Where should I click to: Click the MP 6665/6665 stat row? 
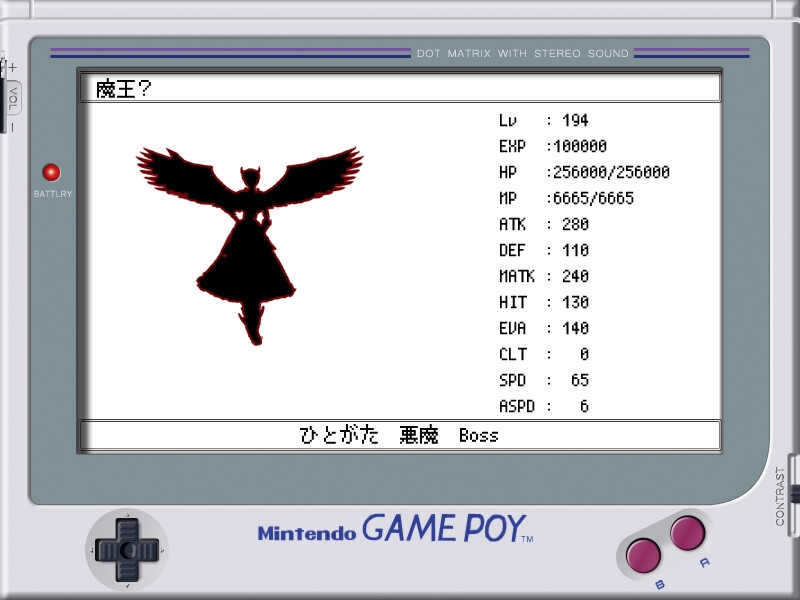pos(566,198)
